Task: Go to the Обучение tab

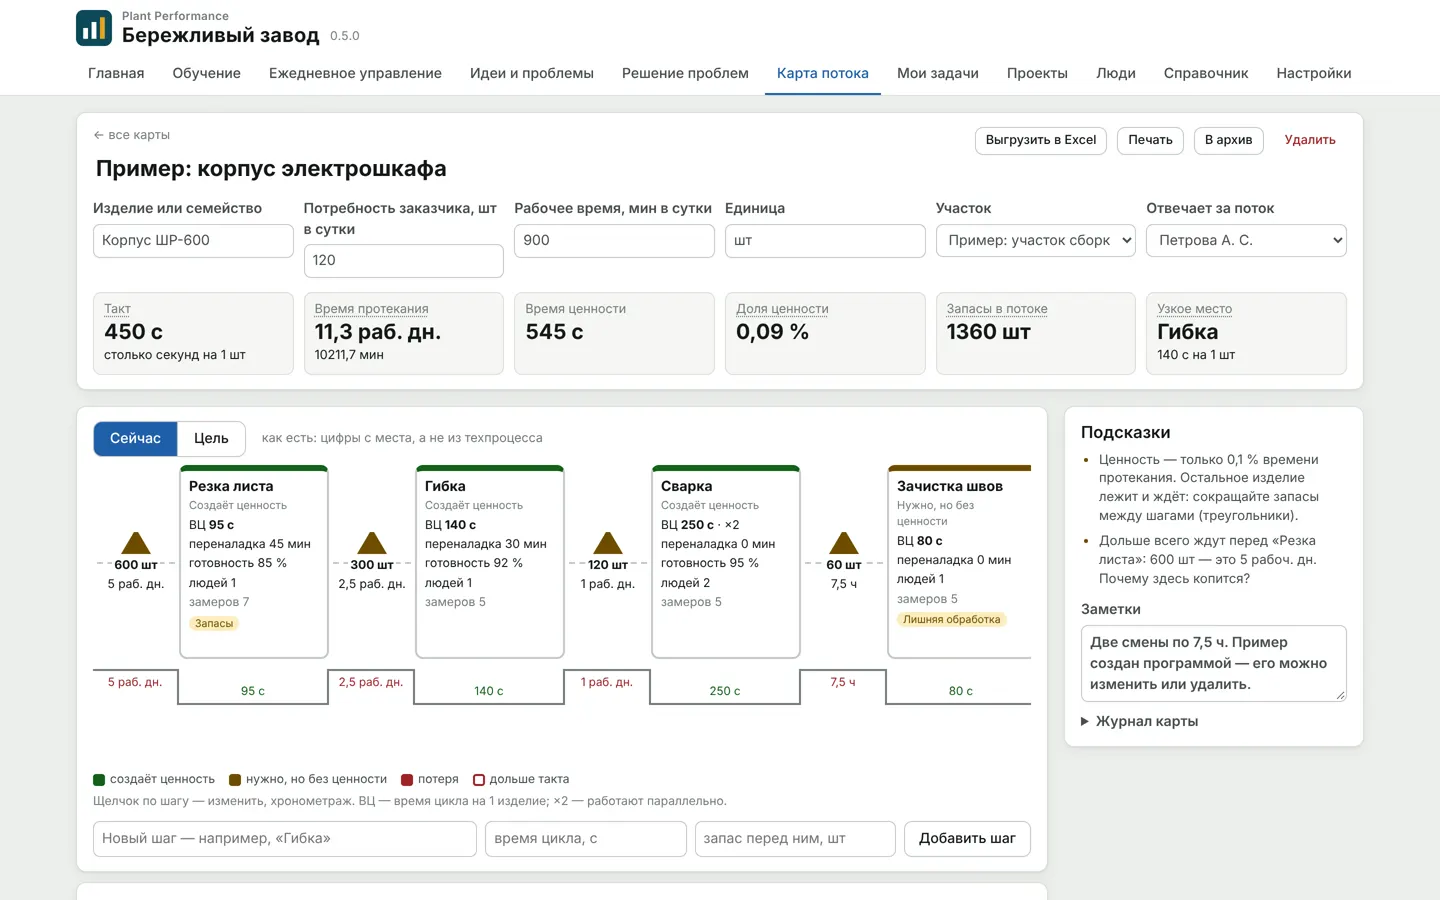Action: [x=207, y=73]
